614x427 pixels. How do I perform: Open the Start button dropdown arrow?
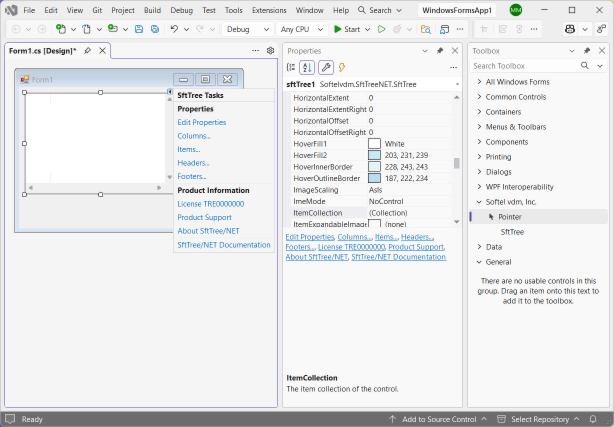click(367, 29)
